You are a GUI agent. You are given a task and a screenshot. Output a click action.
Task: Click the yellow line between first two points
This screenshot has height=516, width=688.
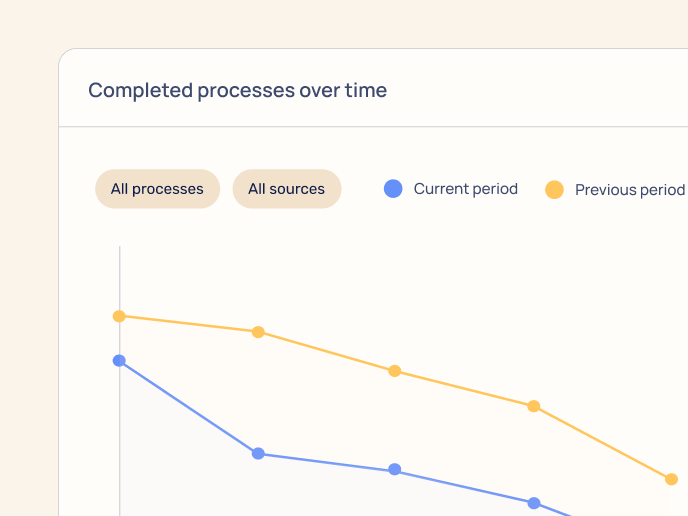coord(188,324)
